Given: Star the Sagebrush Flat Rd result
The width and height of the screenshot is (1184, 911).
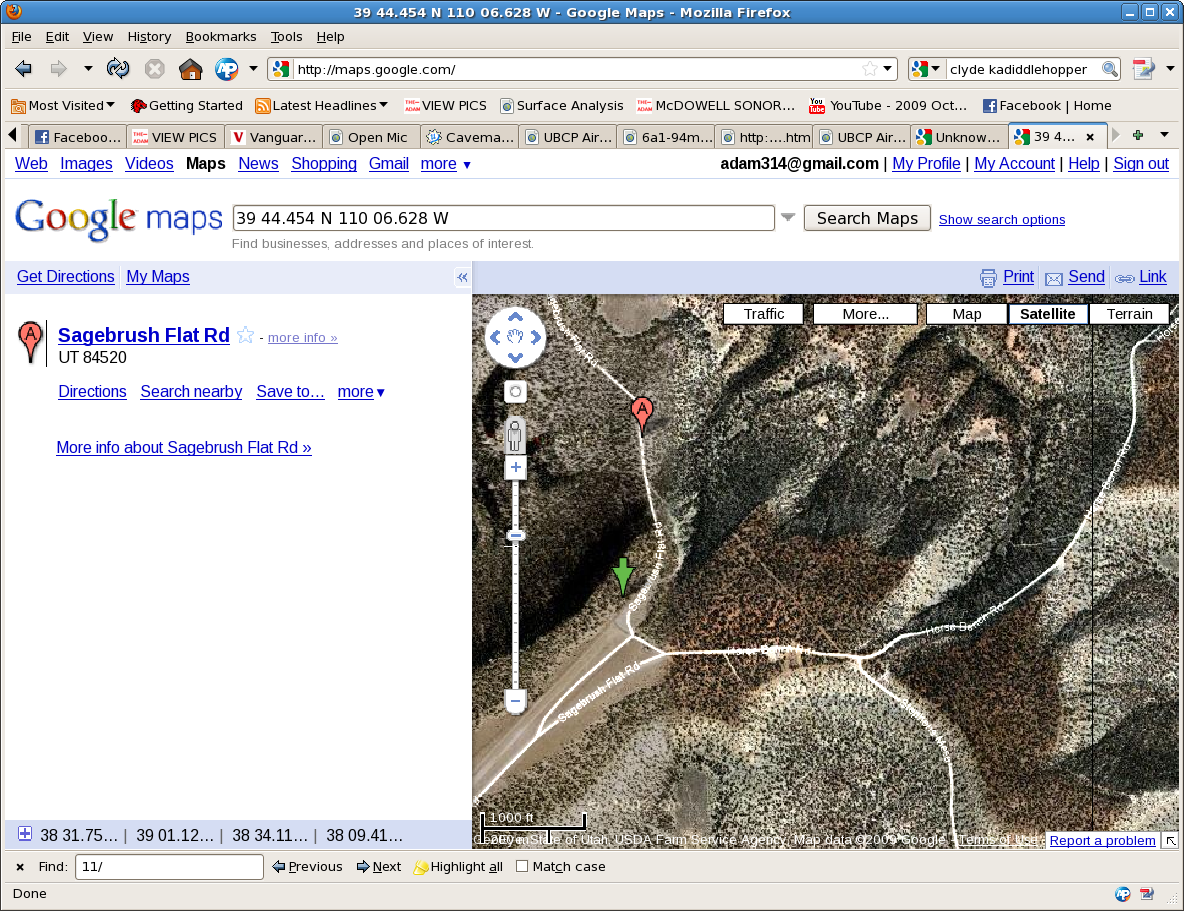Looking at the screenshot, I should tap(246, 336).
